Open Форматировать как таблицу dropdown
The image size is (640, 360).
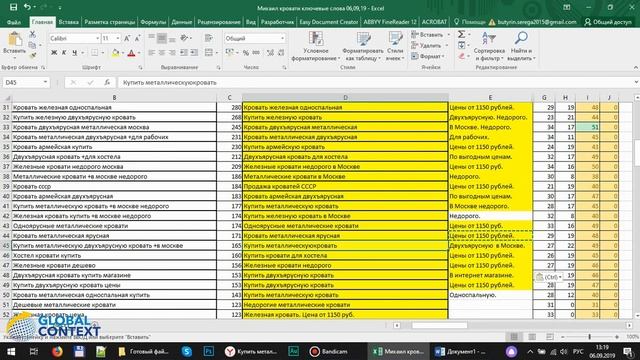tap(362, 46)
